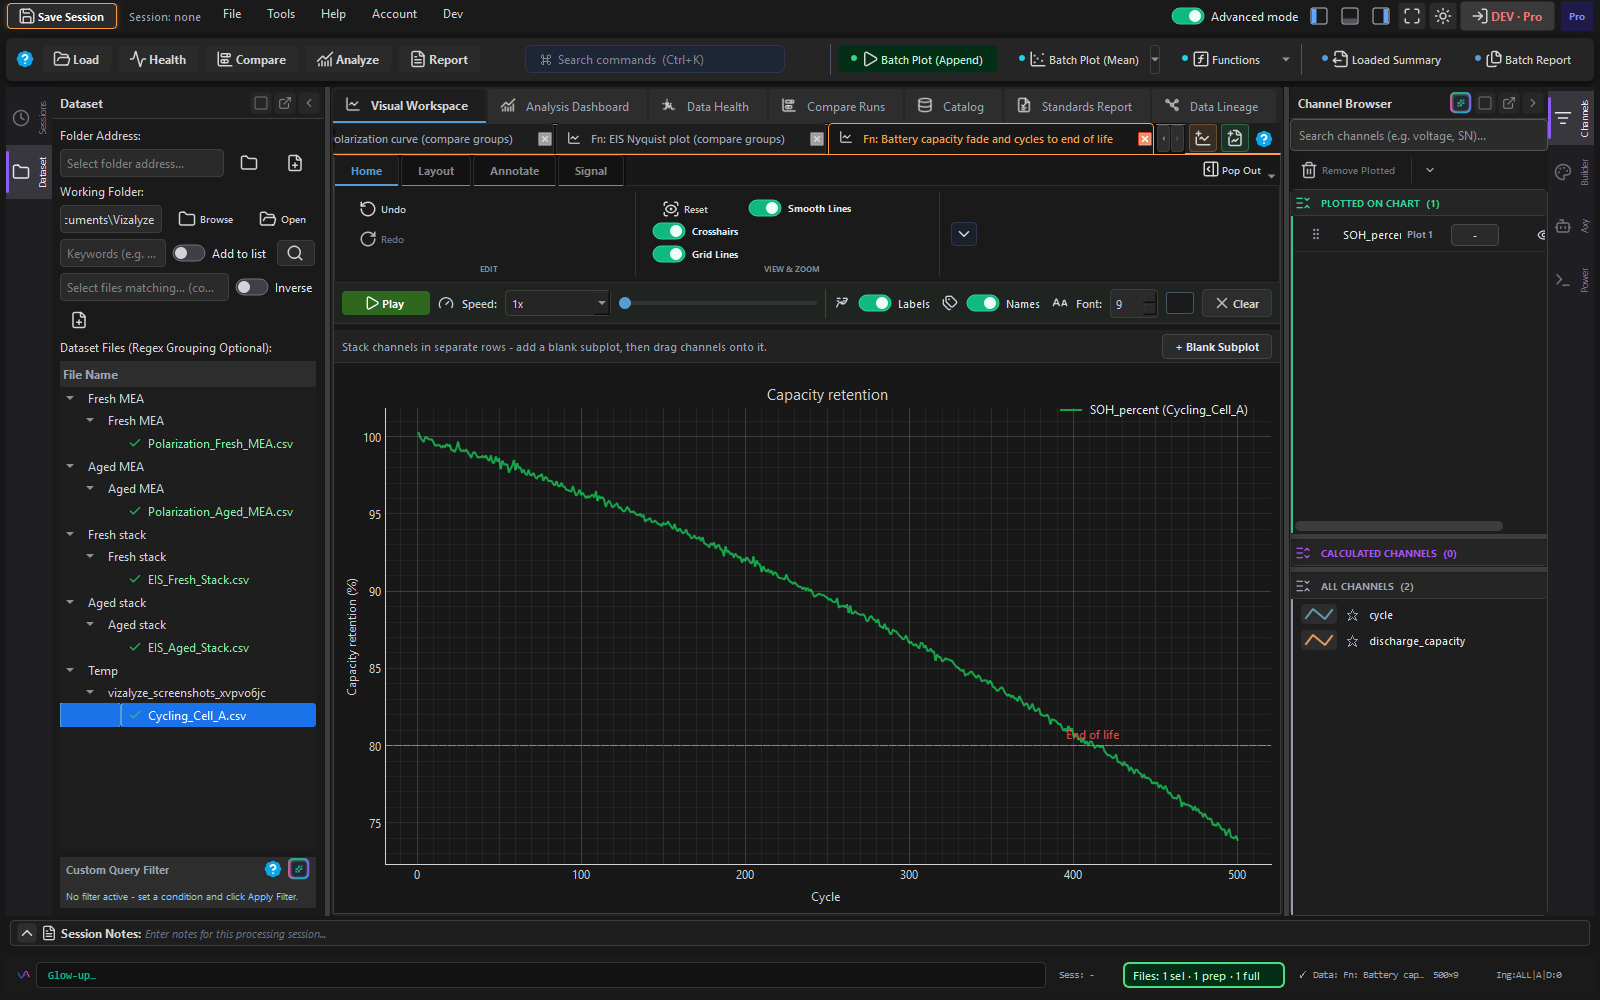Switch to the Compare Runs tab

tap(834, 106)
